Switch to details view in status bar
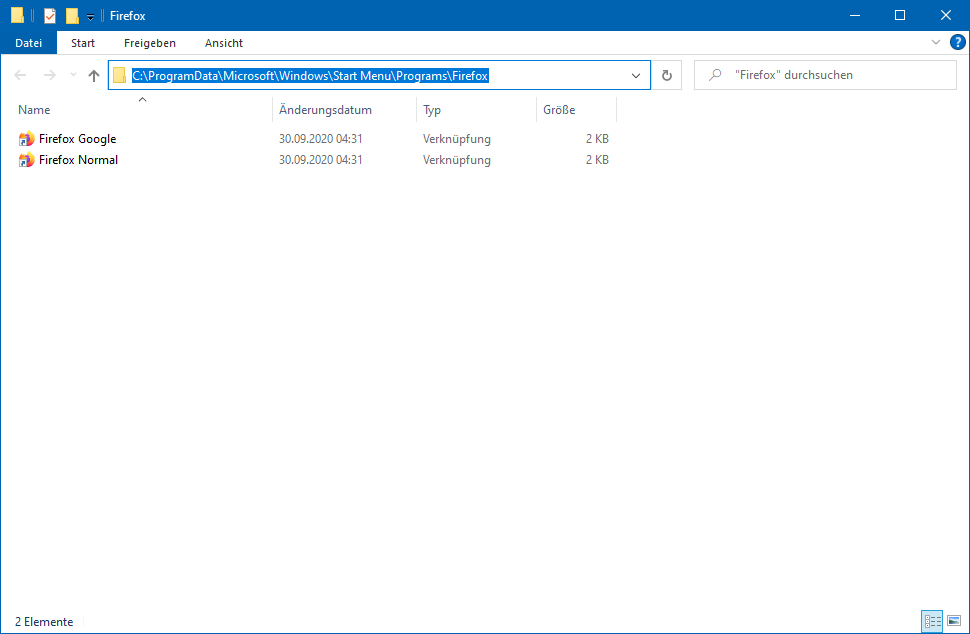The image size is (970, 634). pos(932,620)
